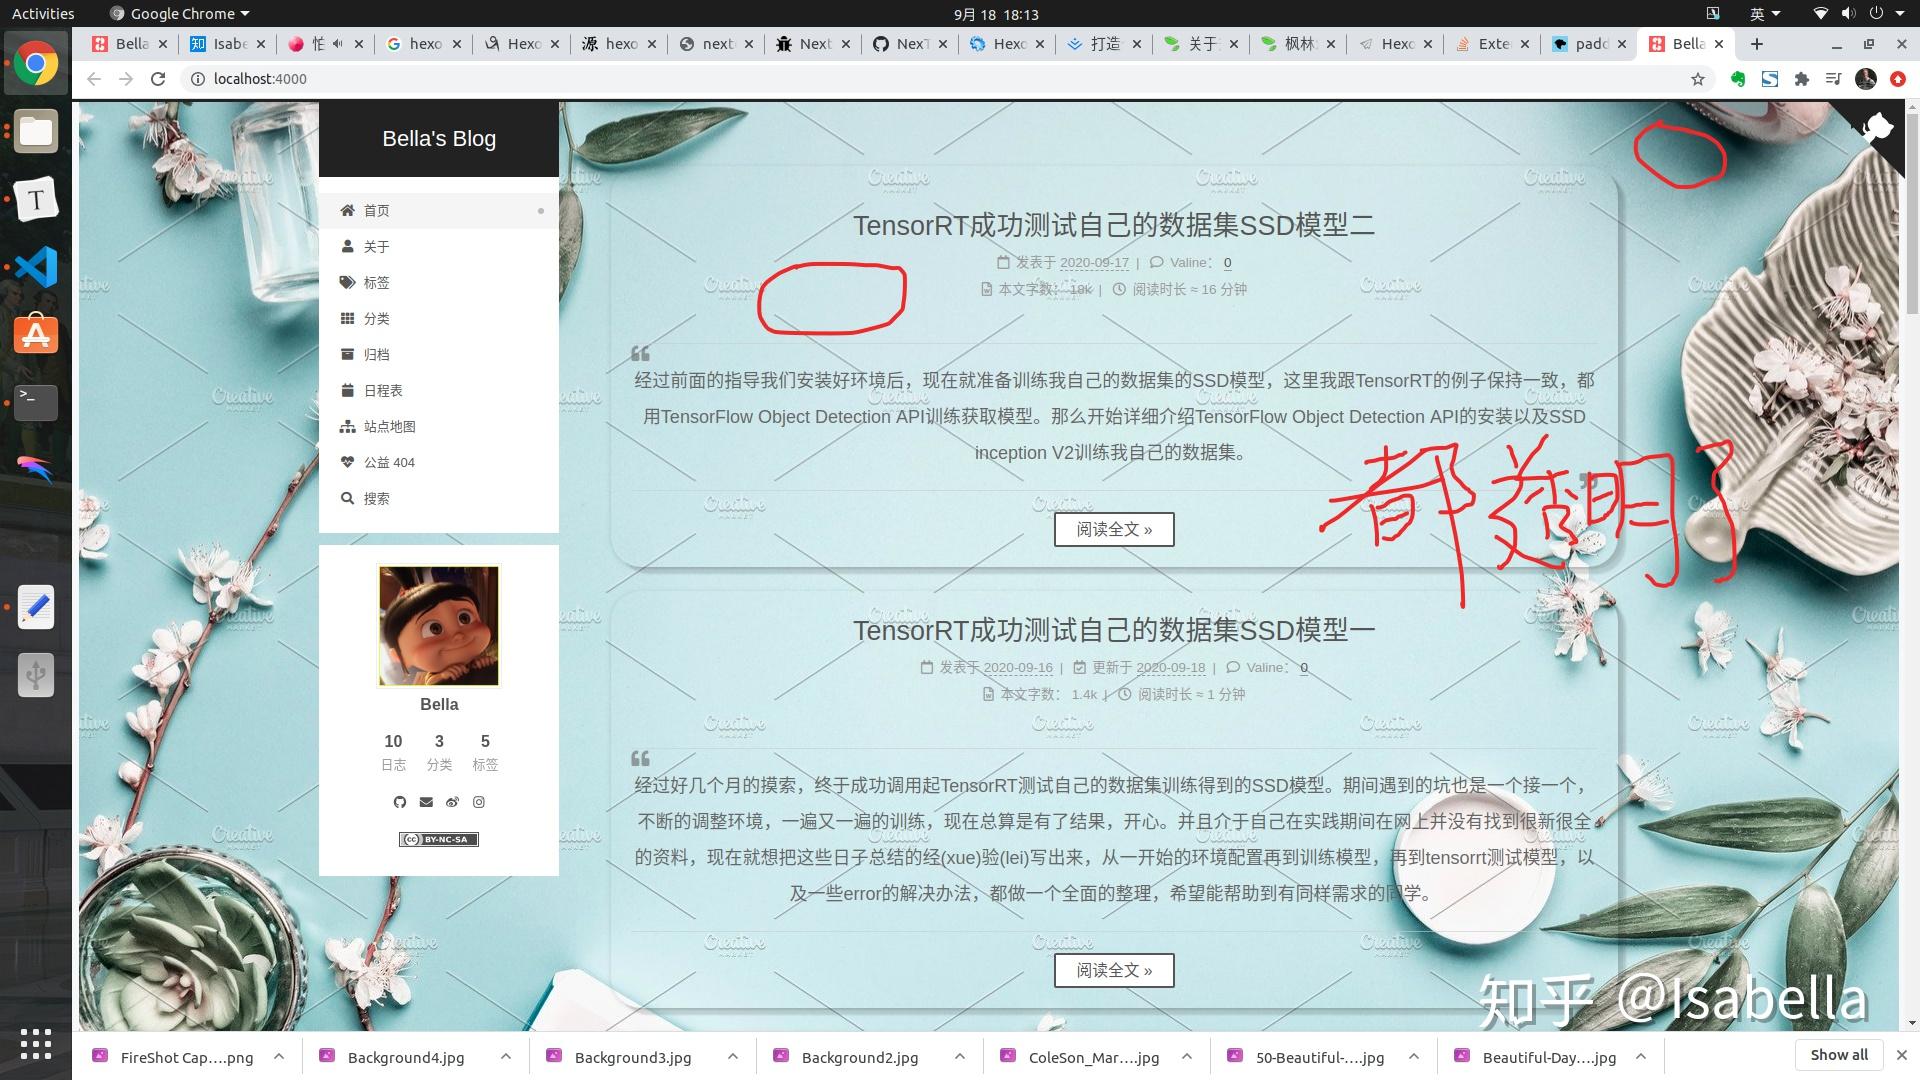Click the localhost:4000 address bar

point(260,78)
